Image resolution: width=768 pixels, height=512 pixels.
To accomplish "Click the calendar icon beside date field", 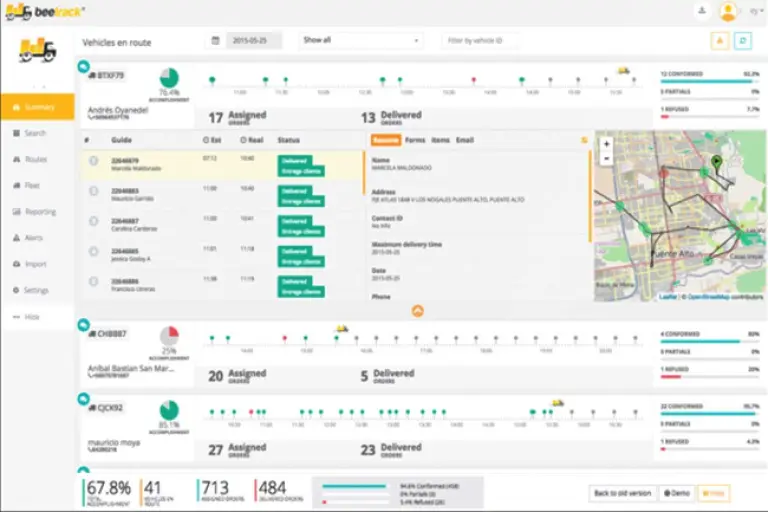I will click(x=216, y=41).
